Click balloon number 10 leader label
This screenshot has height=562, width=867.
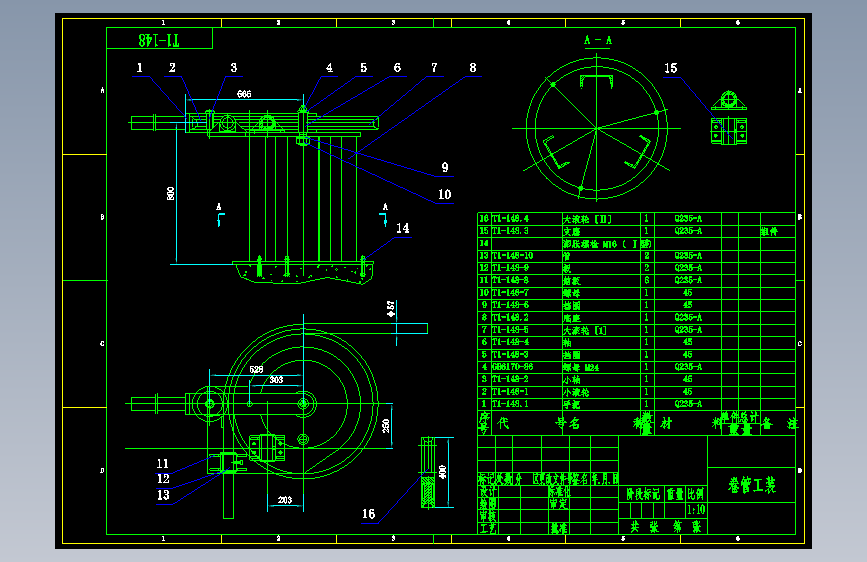click(445, 194)
